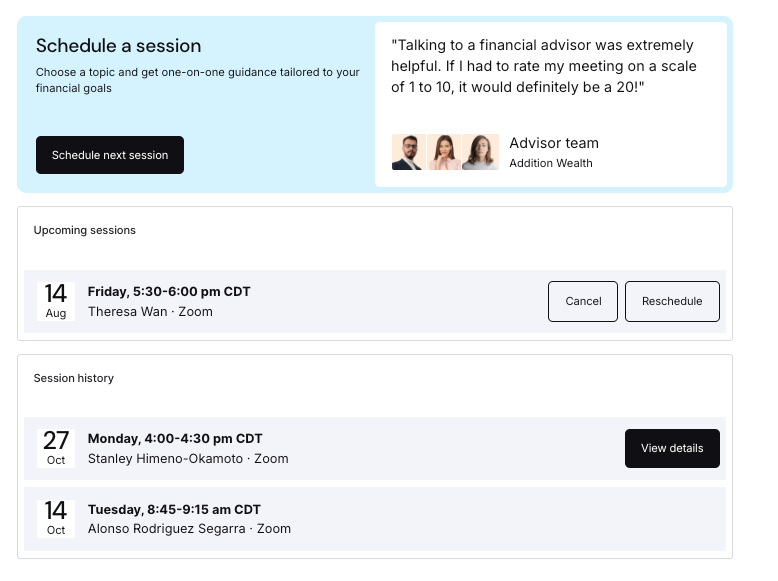The height and width of the screenshot is (581, 778).
Task: Select the Monday, 4:00-4:30 pm CDT title
Action: coord(175,439)
